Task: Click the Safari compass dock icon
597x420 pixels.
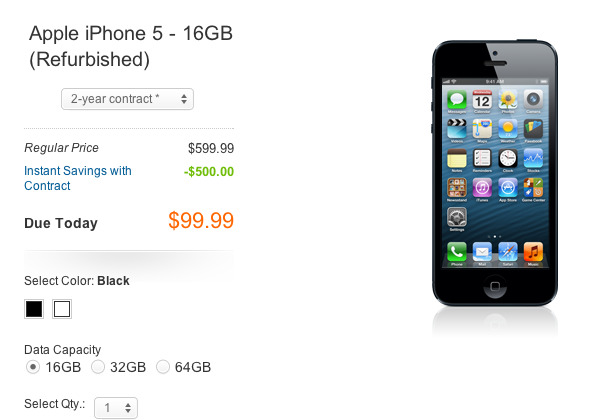Action: click(x=508, y=251)
